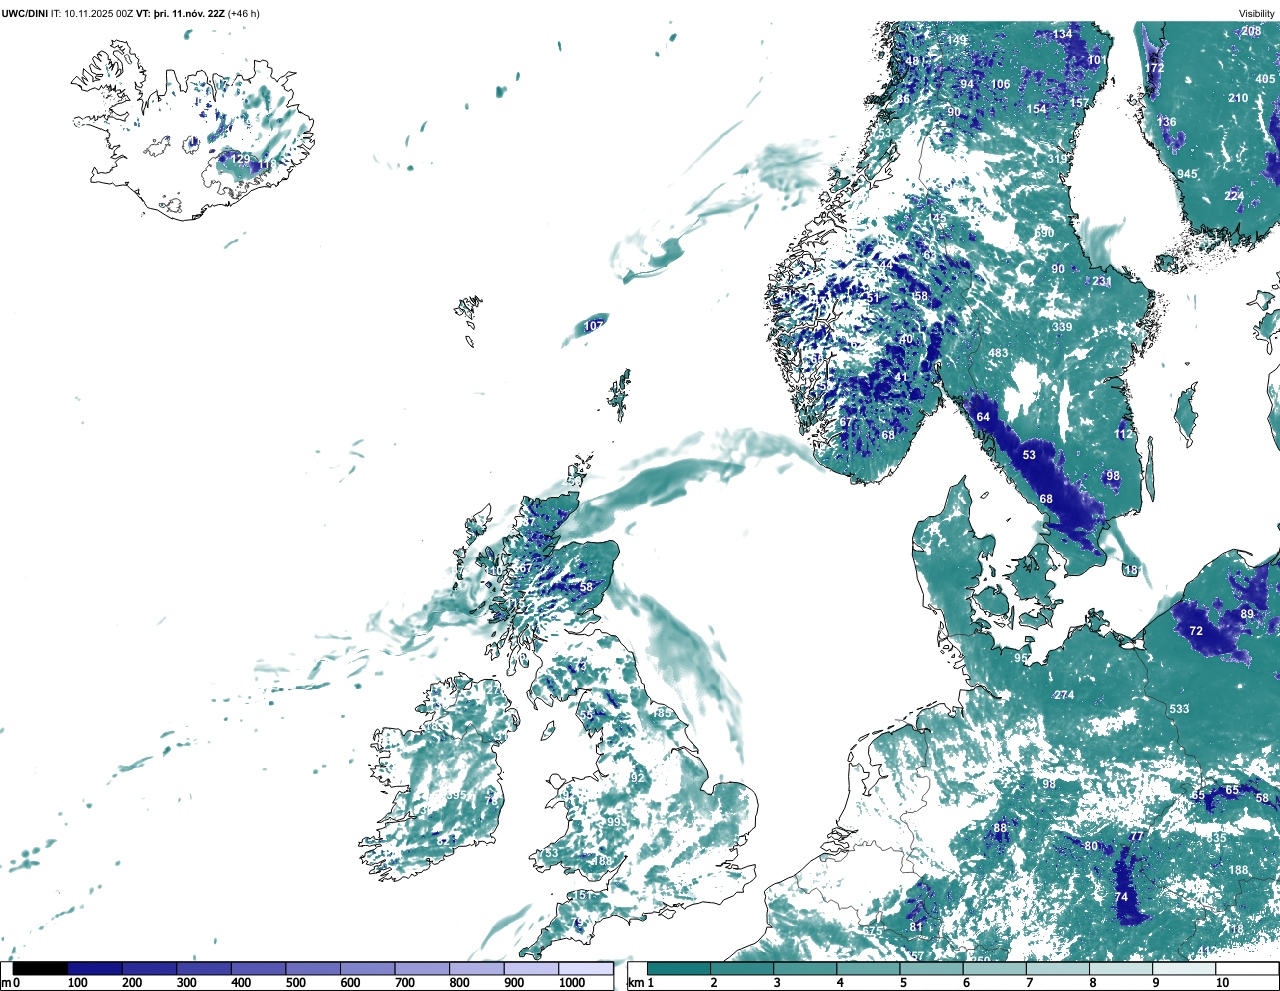Click the '129' visibility value over Iceland
The height and width of the screenshot is (991, 1280).
click(x=241, y=159)
